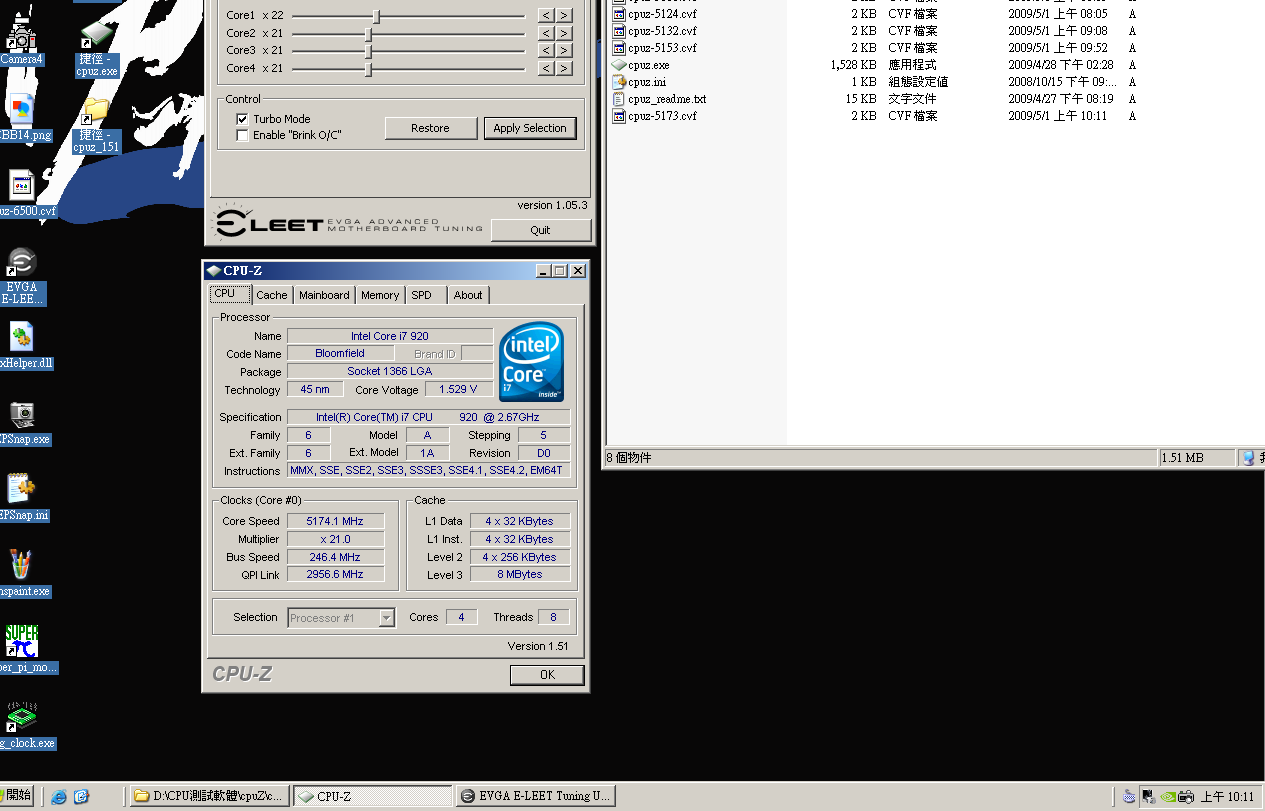Switch to the Mainboard tab in CPU-Z
Viewport: 1265px width, 811px height.
pos(324,295)
